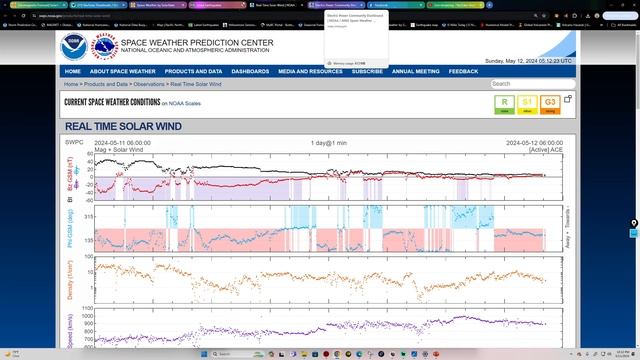640x360 pixels.
Task: Follow the Products and Data breadcrumb link
Action: tap(106, 84)
